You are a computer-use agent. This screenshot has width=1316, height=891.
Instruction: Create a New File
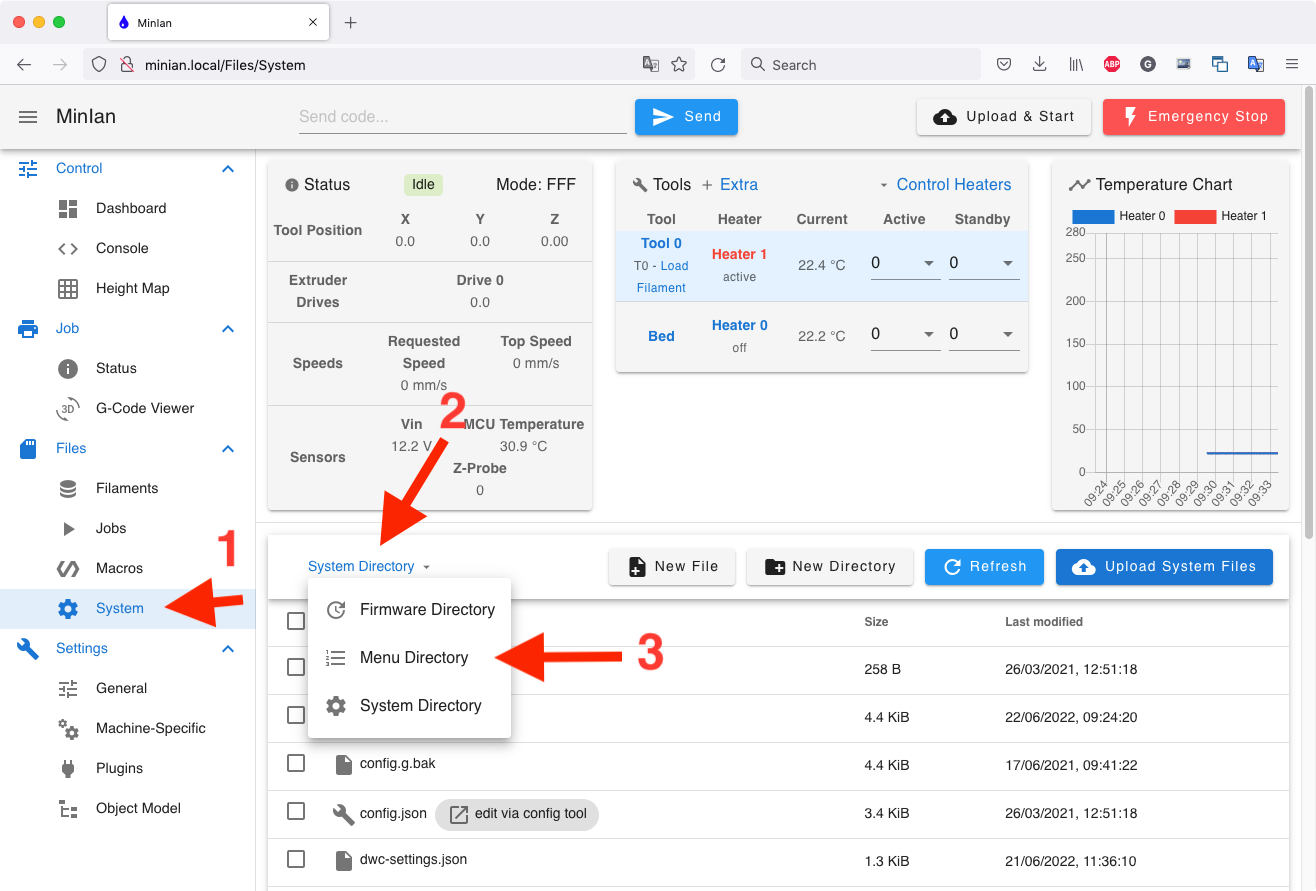(672, 566)
